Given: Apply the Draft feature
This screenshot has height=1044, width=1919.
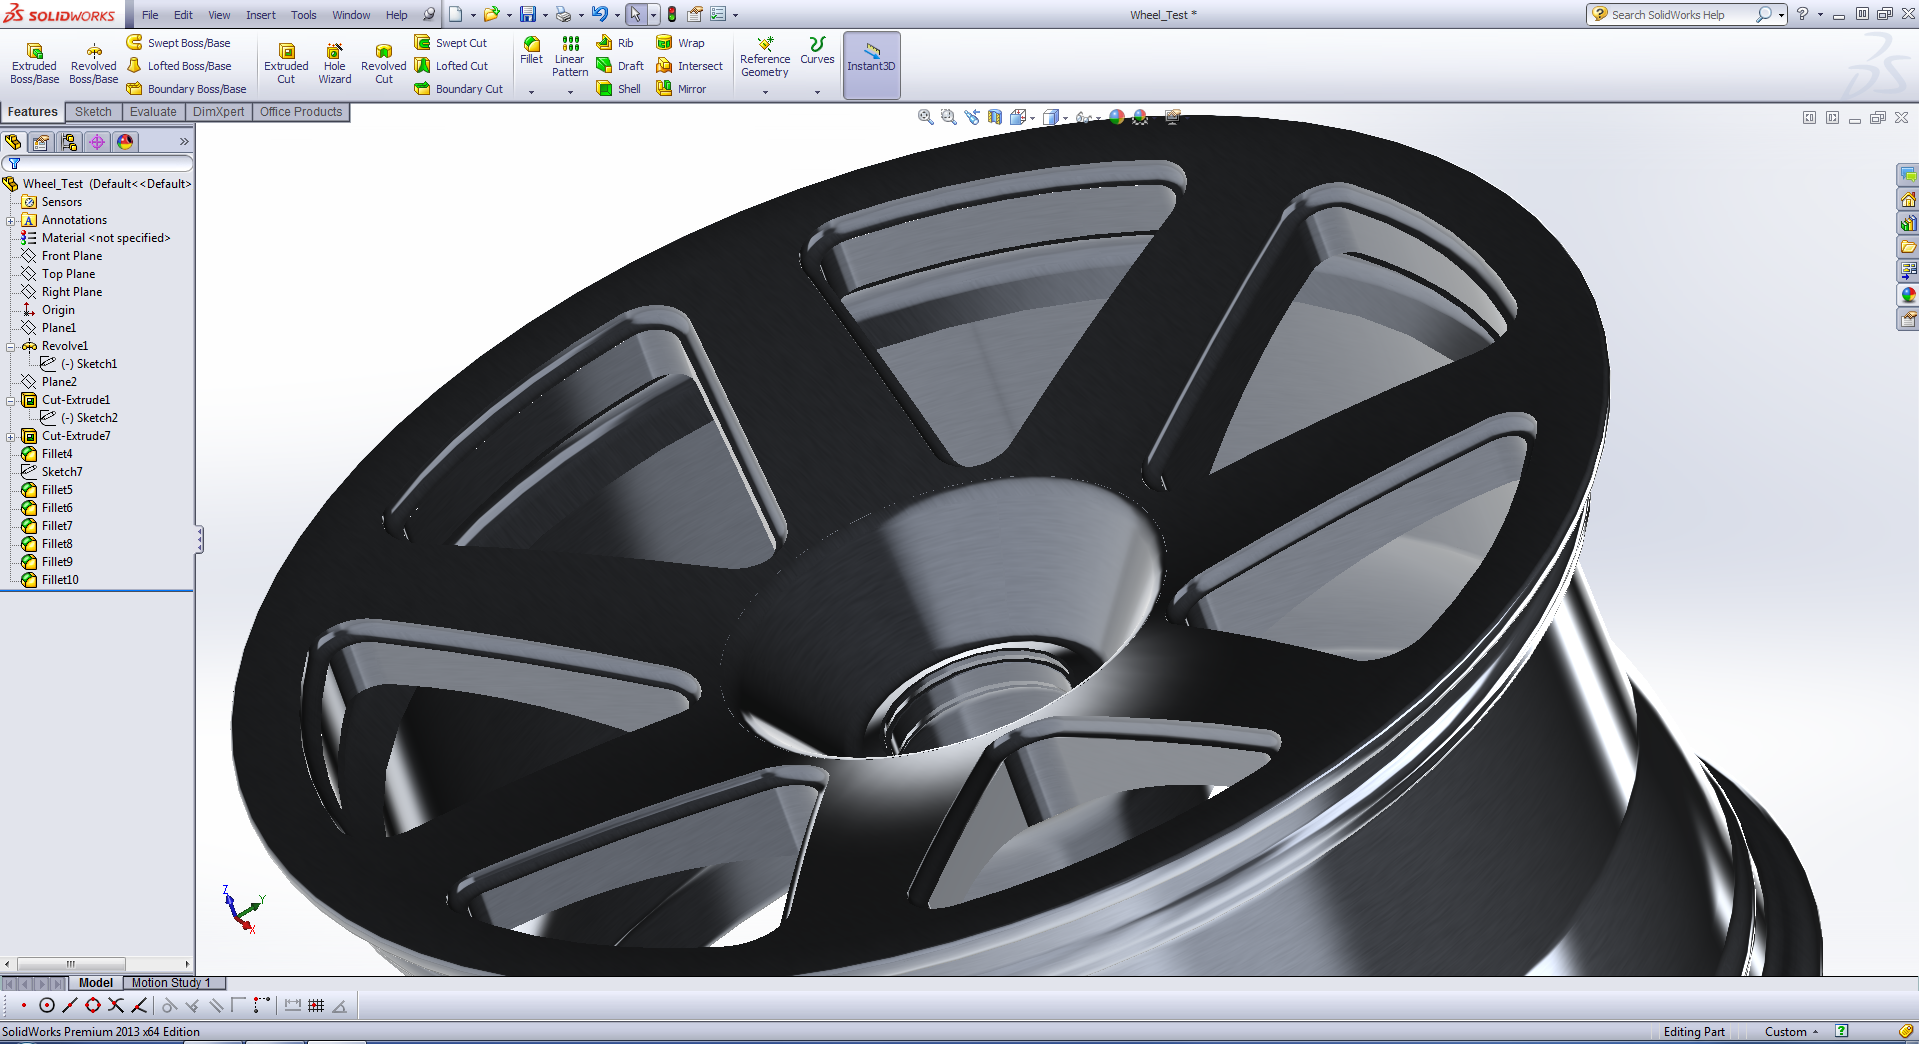Looking at the screenshot, I should [x=620, y=66].
